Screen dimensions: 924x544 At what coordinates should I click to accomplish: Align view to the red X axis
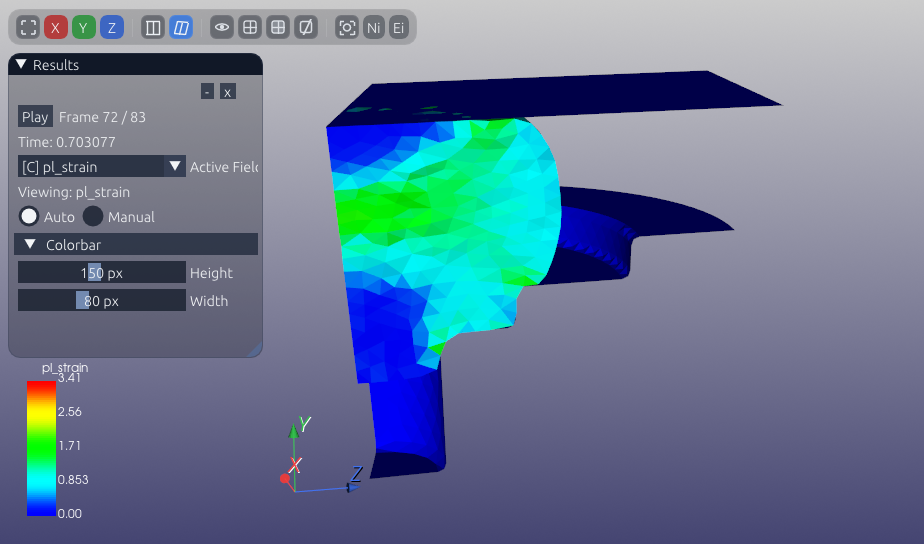point(55,27)
